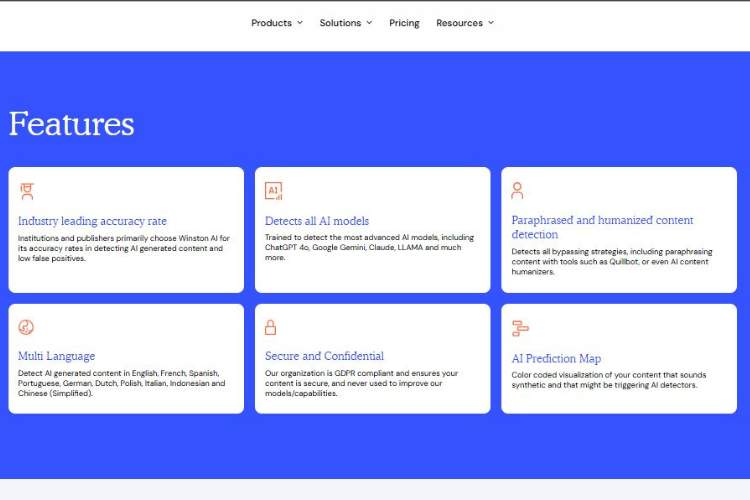Click Secure and Confidential heading
750x500 pixels.
(324, 356)
